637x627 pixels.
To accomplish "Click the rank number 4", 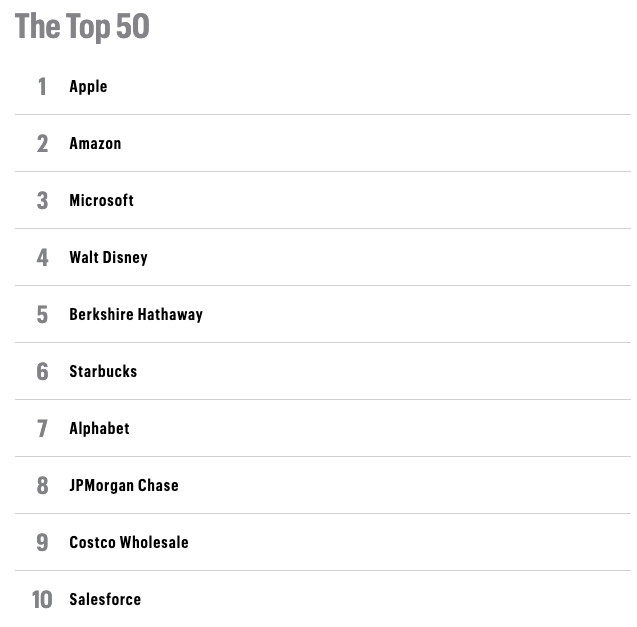I will (x=42, y=258).
